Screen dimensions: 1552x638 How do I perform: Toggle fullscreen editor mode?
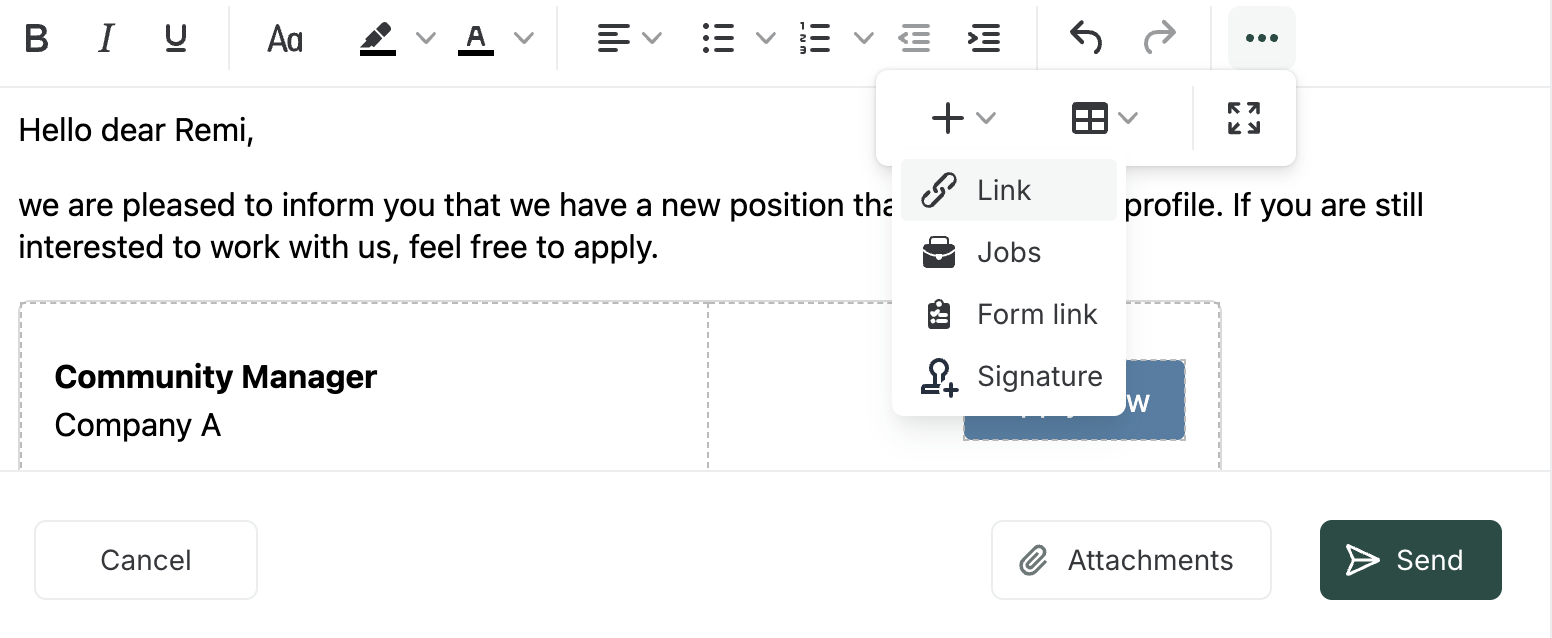pos(1244,118)
